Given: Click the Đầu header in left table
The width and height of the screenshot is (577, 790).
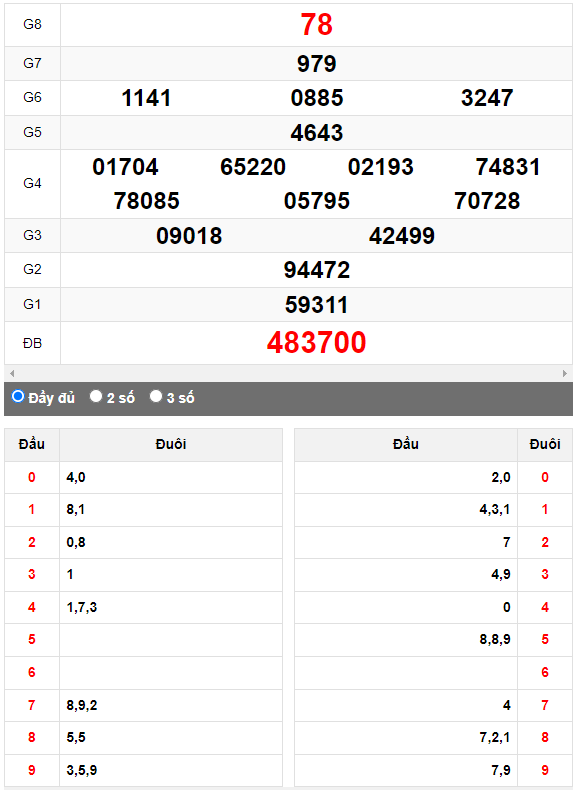Looking at the screenshot, I should [x=32, y=444].
